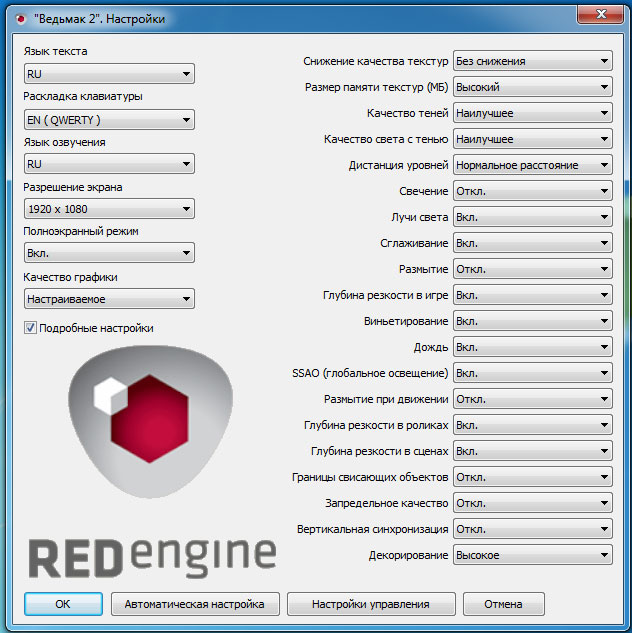The width and height of the screenshot is (632, 633).
Task: Open "Настройки управления" controls settings
Action: [x=370, y=604]
